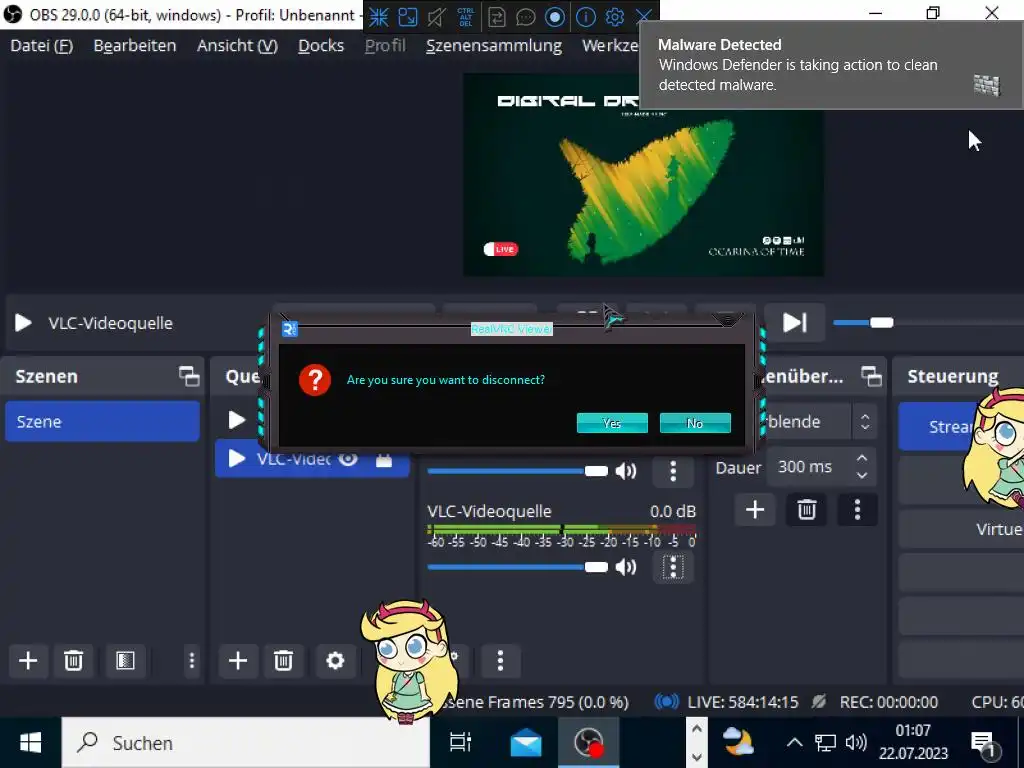Select the VLC-Videoquelle source row
This screenshot has width=1024, height=768.
(x=312, y=460)
